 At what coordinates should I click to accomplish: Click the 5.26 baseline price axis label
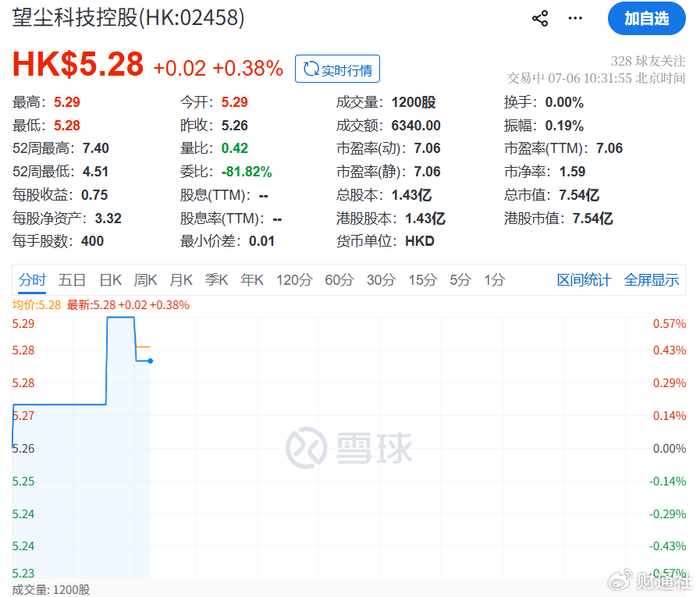click(23, 449)
